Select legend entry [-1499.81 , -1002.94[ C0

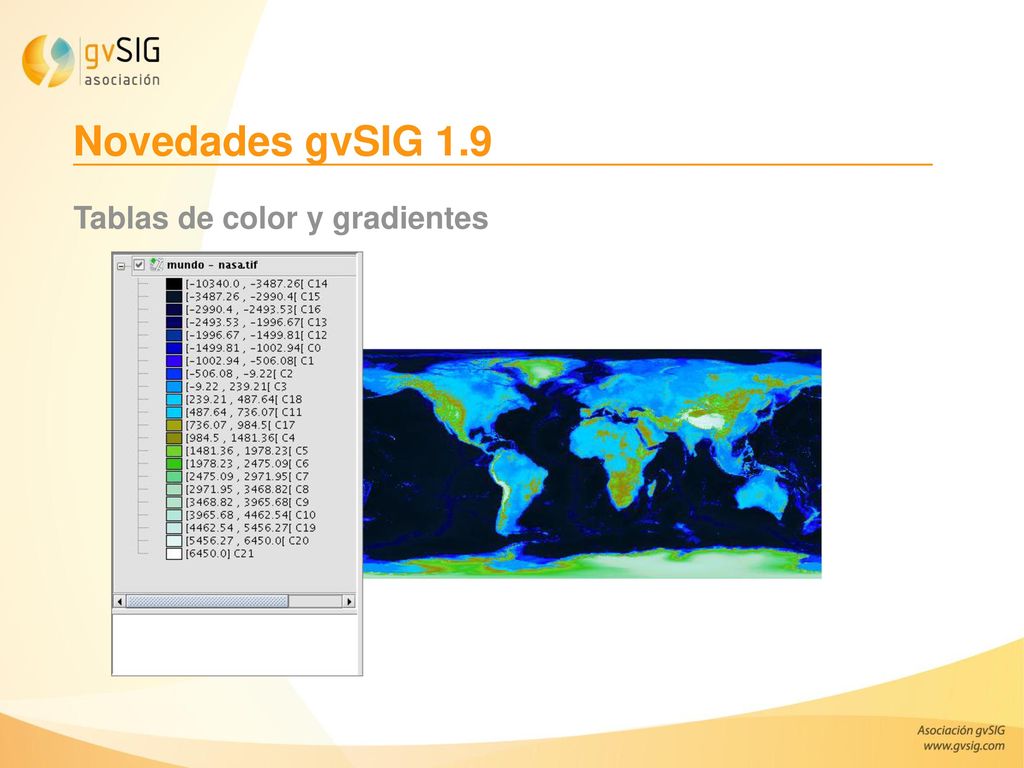(x=253, y=348)
